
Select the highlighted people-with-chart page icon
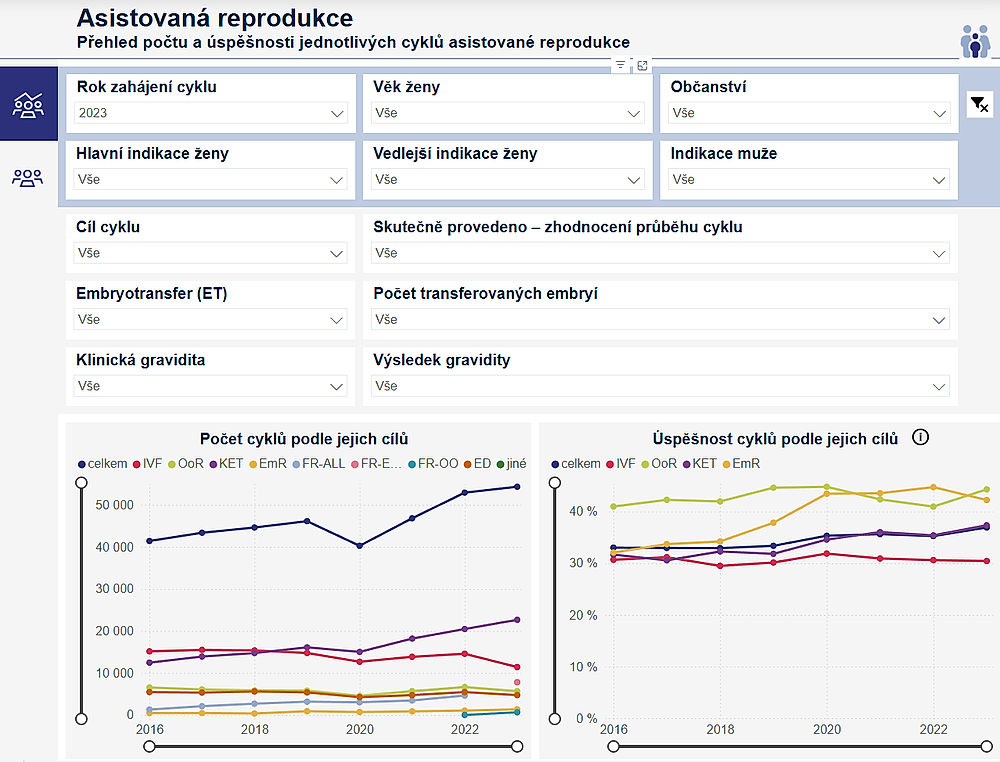coord(29,103)
